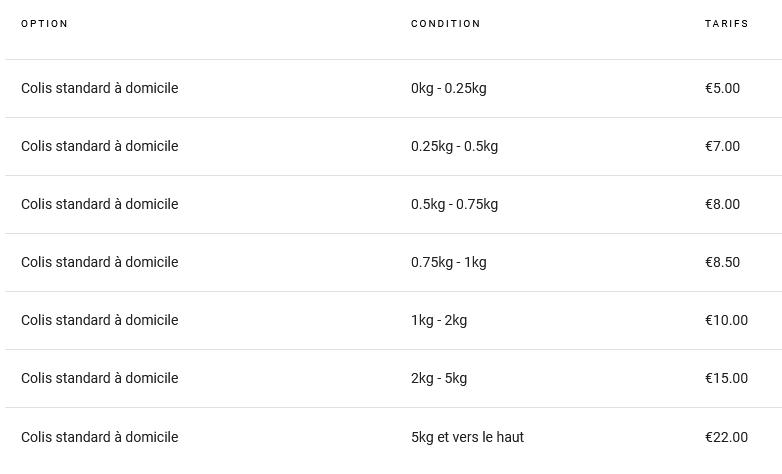Click the €8.00 tariff
782x474 pixels.
[x=722, y=204]
